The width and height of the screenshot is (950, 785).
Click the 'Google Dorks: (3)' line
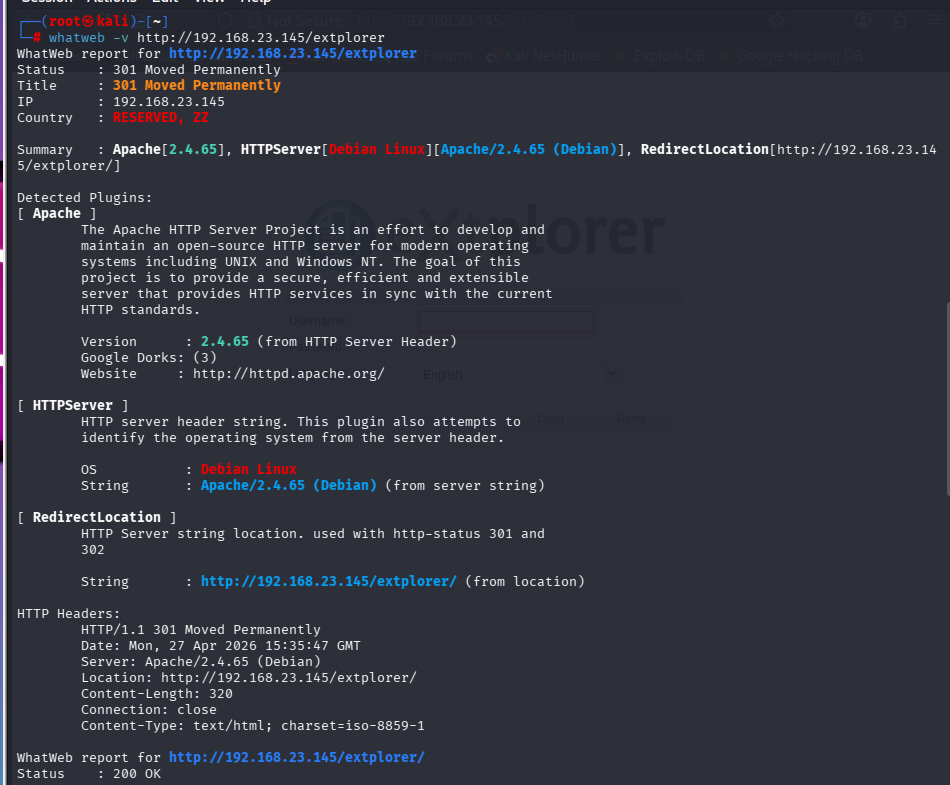click(148, 357)
